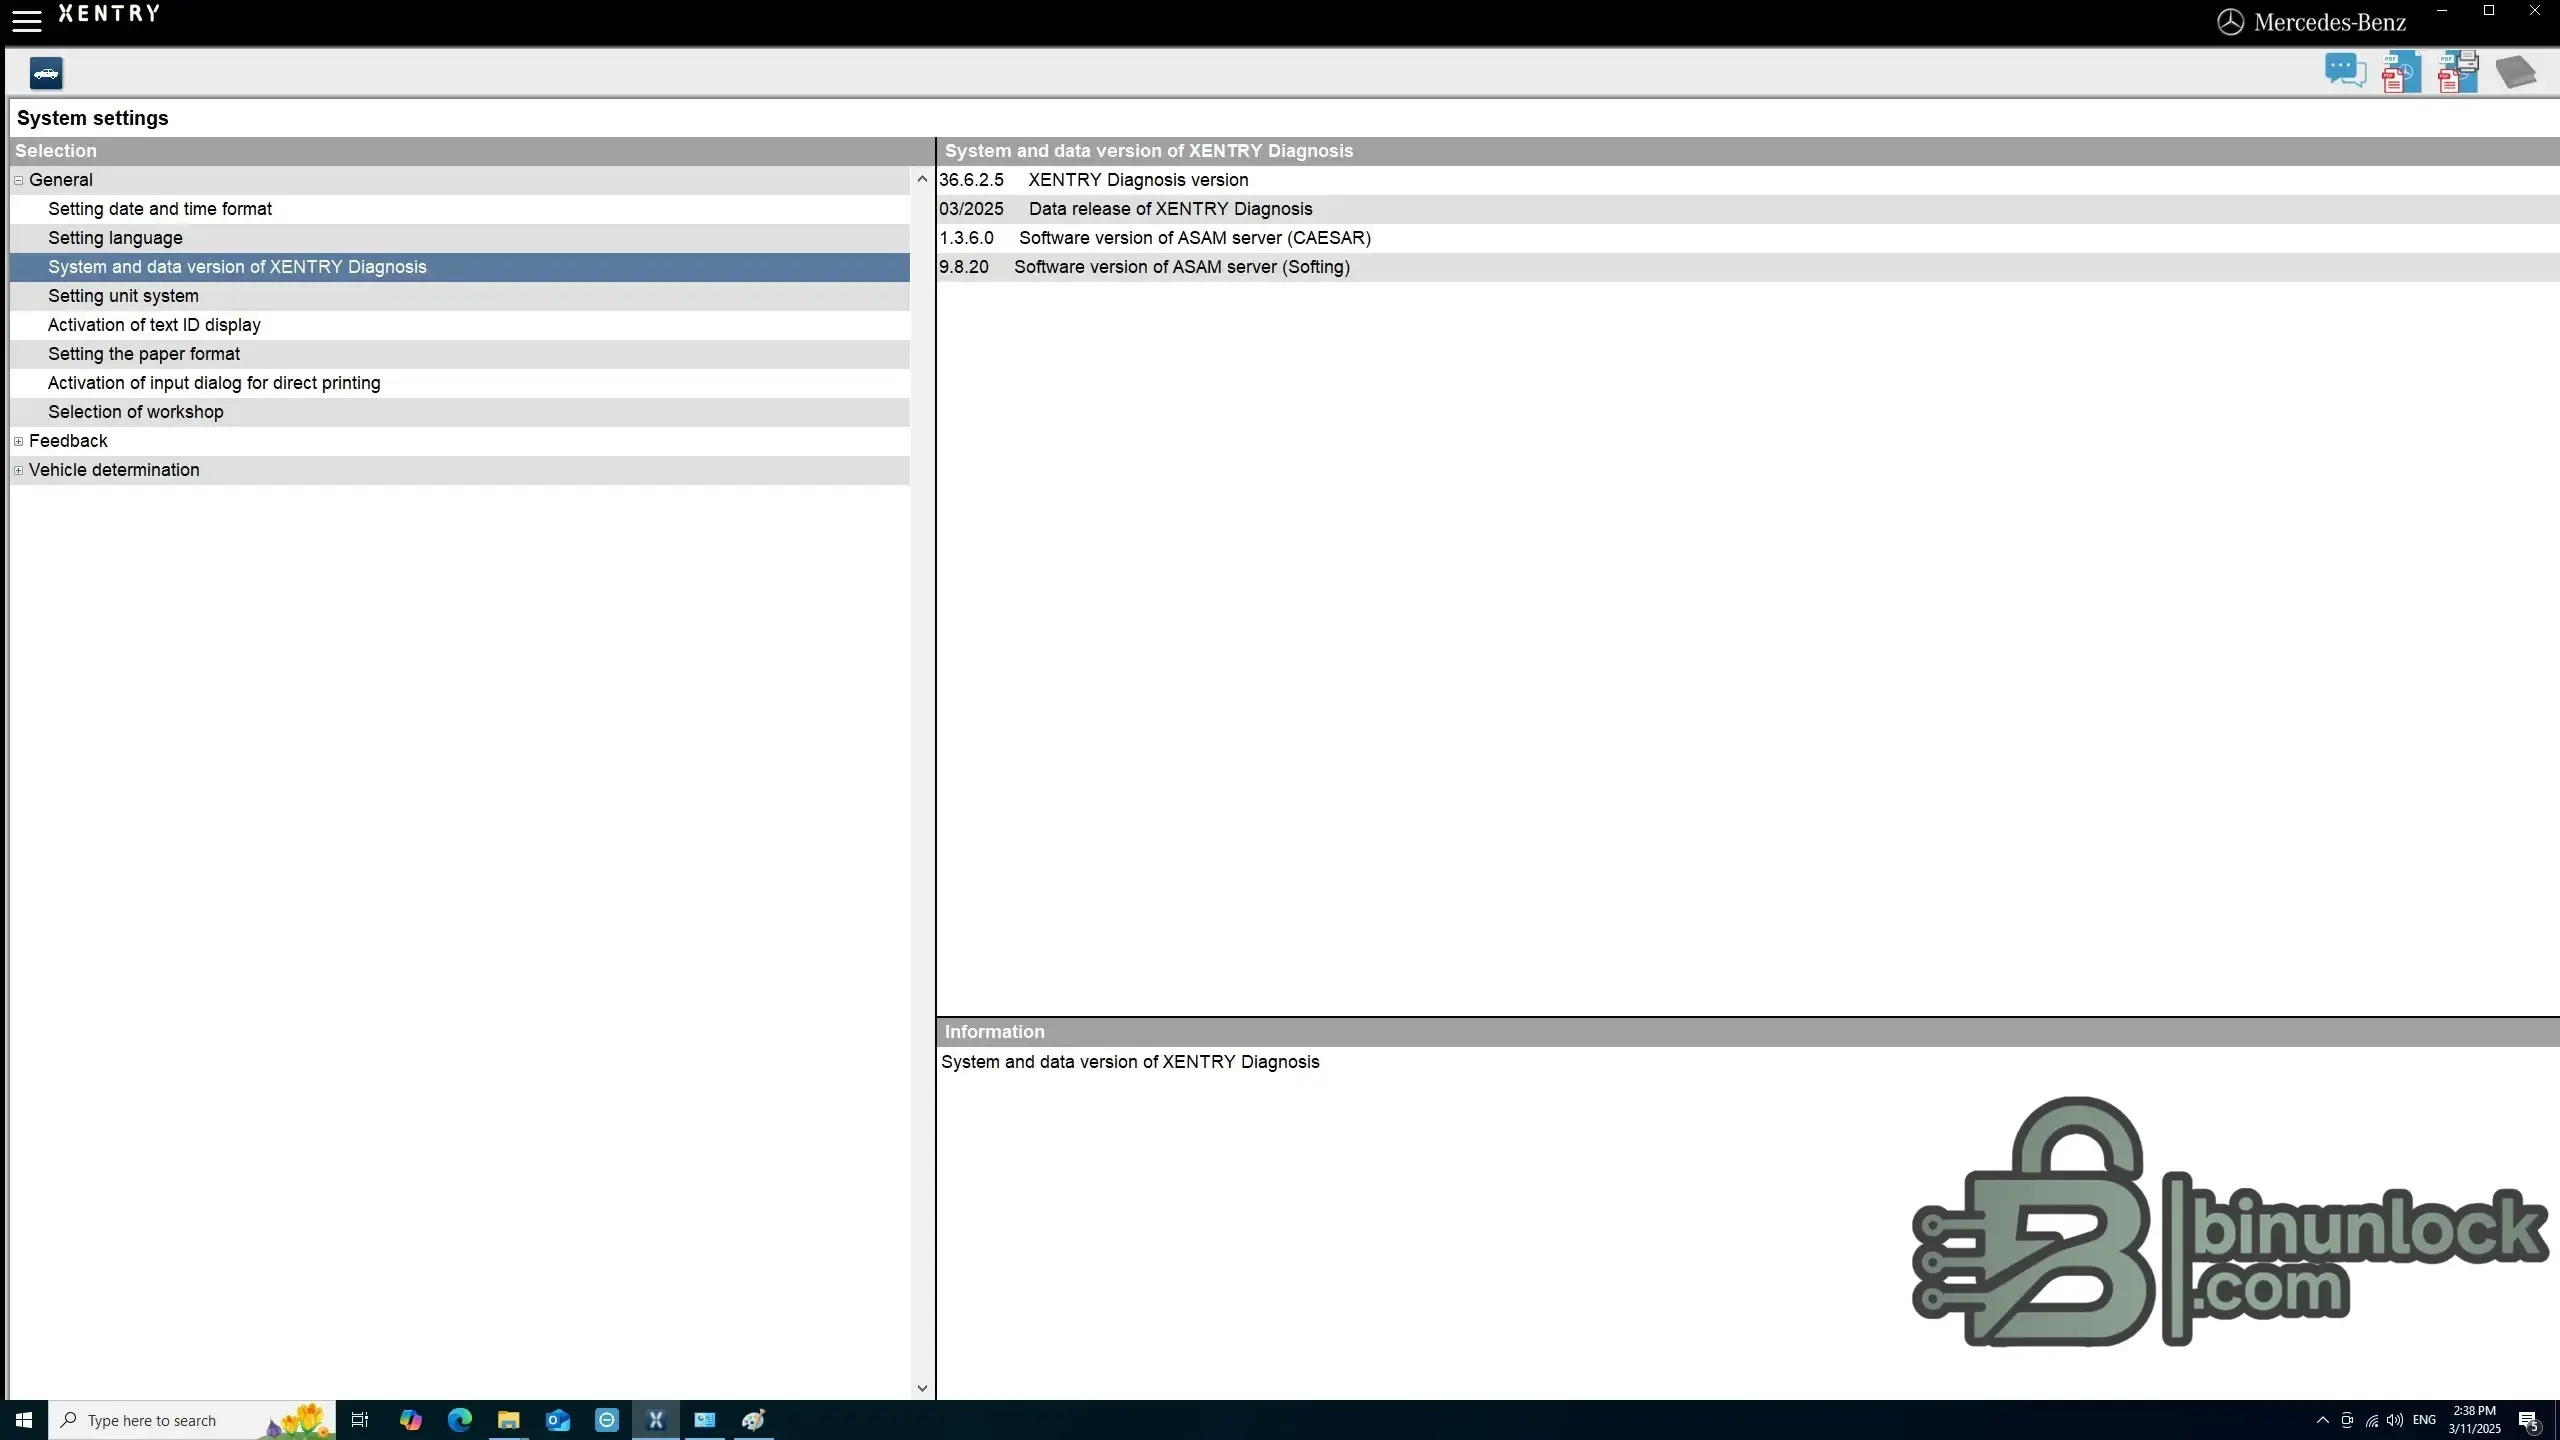Image resolution: width=2560 pixels, height=1440 pixels.
Task: Click the XENTRY Diagnosis version 36.6.2.5 row
Action: point(1748,180)
